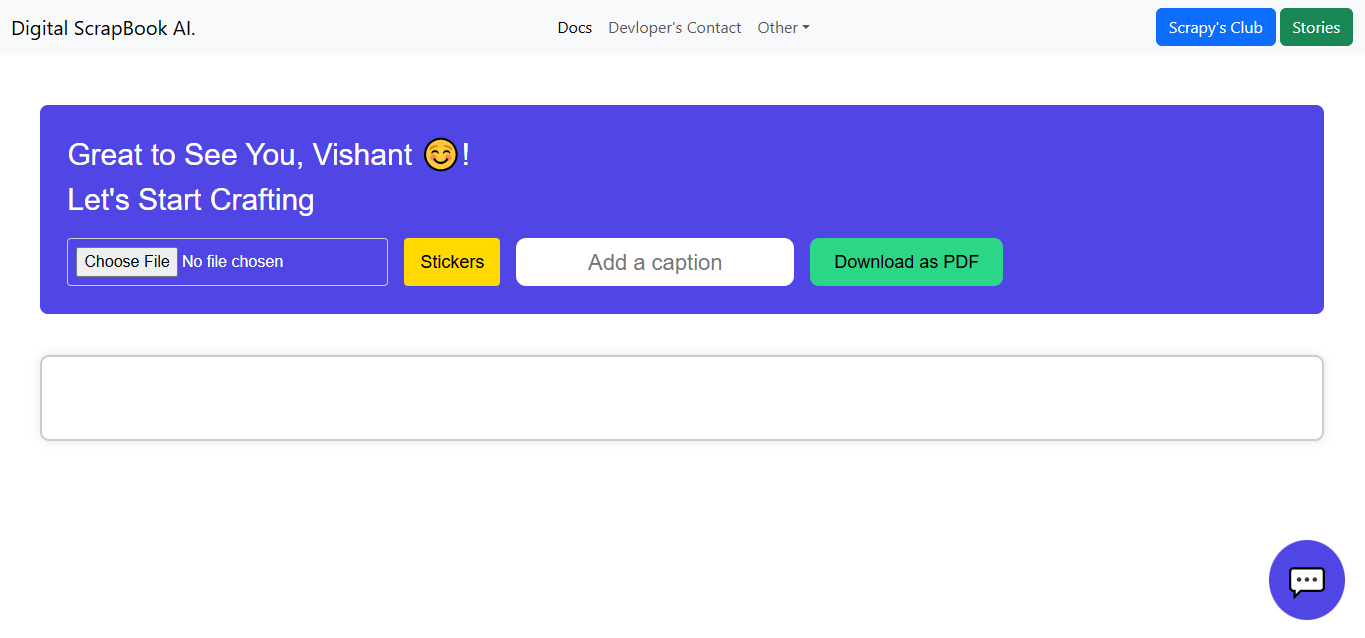Click the caret arrow beside Other
Screen dimensions: 1365x638
[x=806, y=28]
